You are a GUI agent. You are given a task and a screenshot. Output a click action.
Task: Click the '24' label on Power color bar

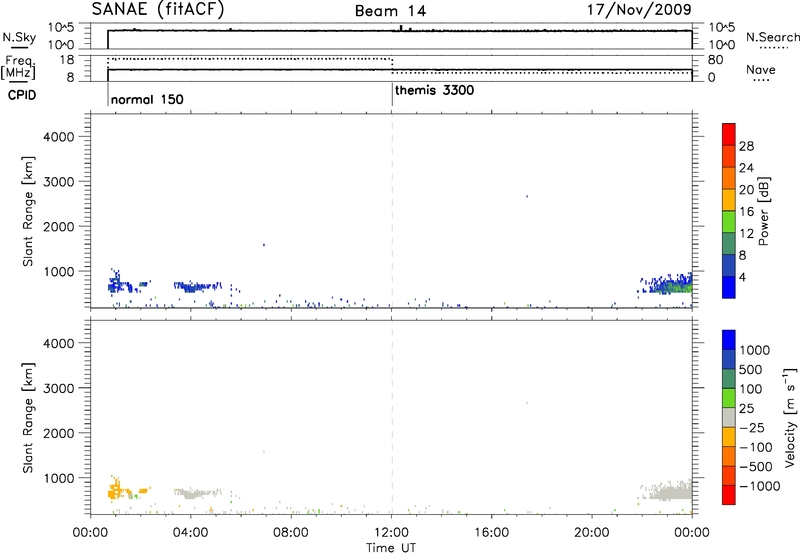click(x=746, y=168)
